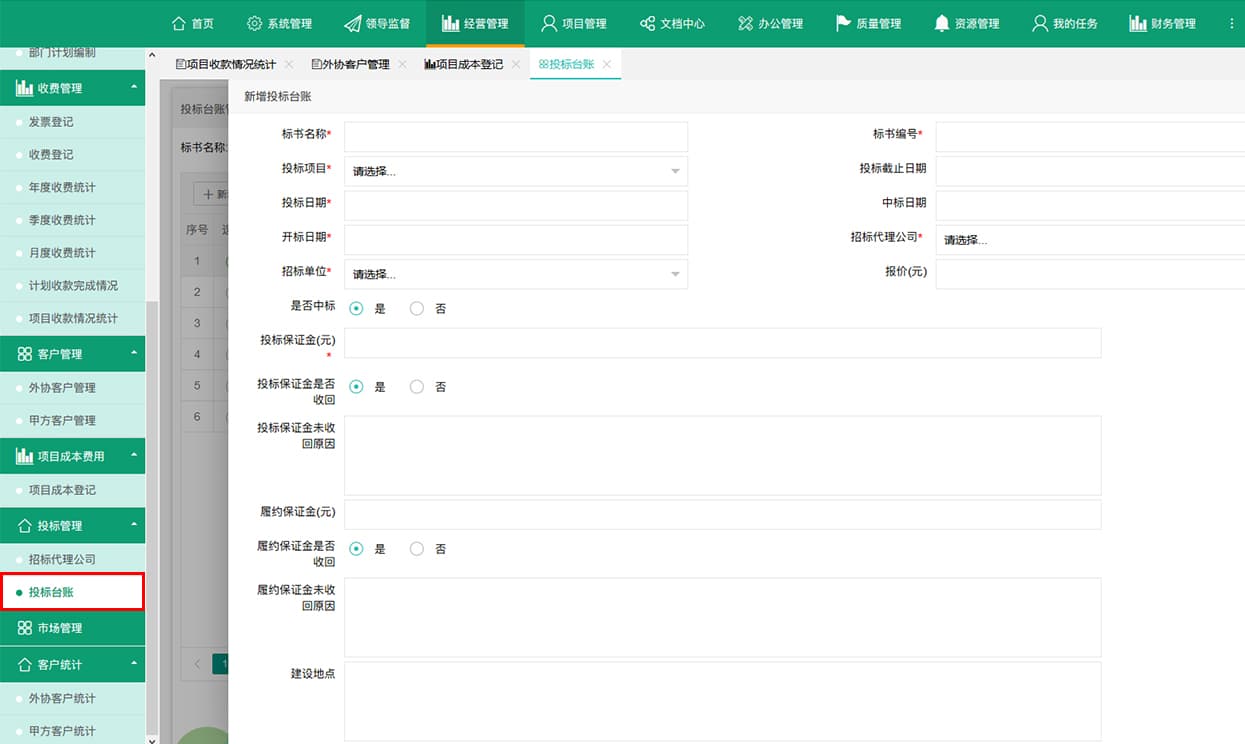Open 季度收费统计 in the sidebar
Viewport: 1245px width, 744px height.
pyautogui.click(x=72, y=220)
